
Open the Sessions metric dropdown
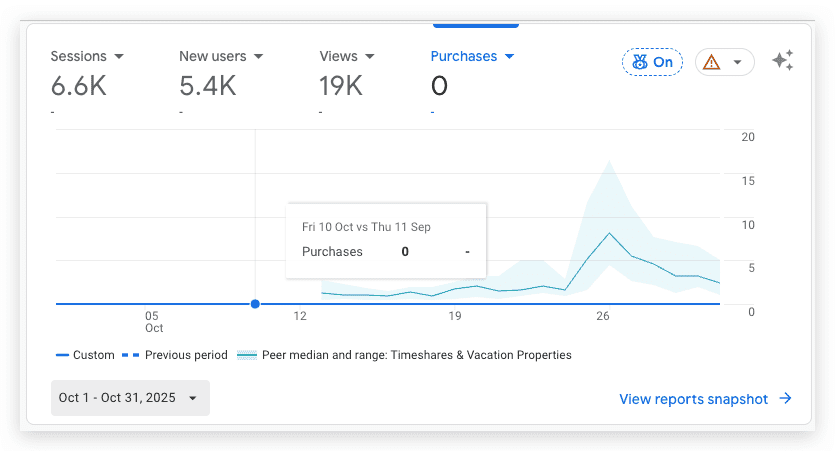119,56
